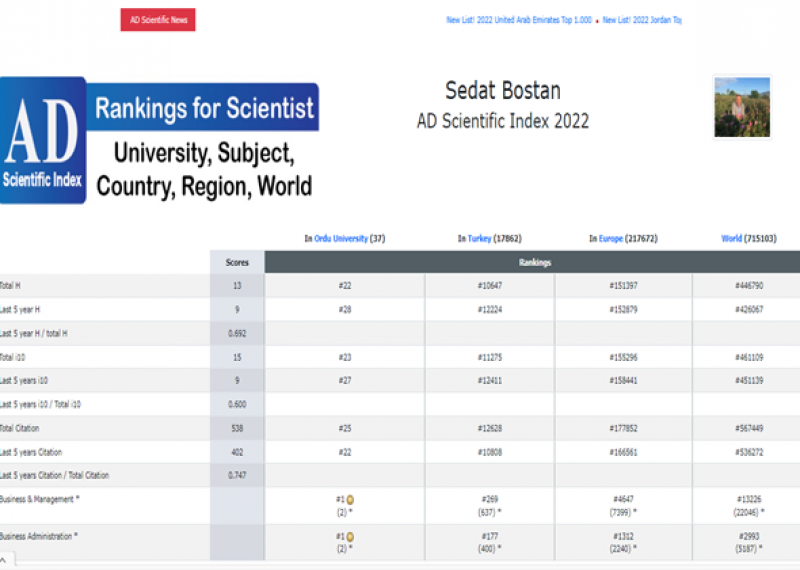Click the Business & Management subject label
Screen dimensions: 800x570
pos(38,499)
